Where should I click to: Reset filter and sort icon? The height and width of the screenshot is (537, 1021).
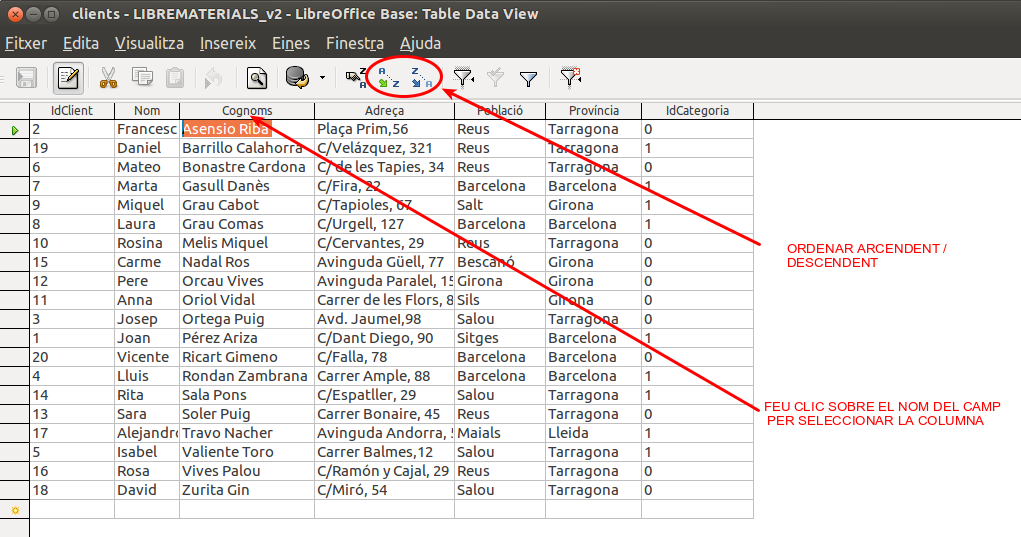[x=570, y=77]
